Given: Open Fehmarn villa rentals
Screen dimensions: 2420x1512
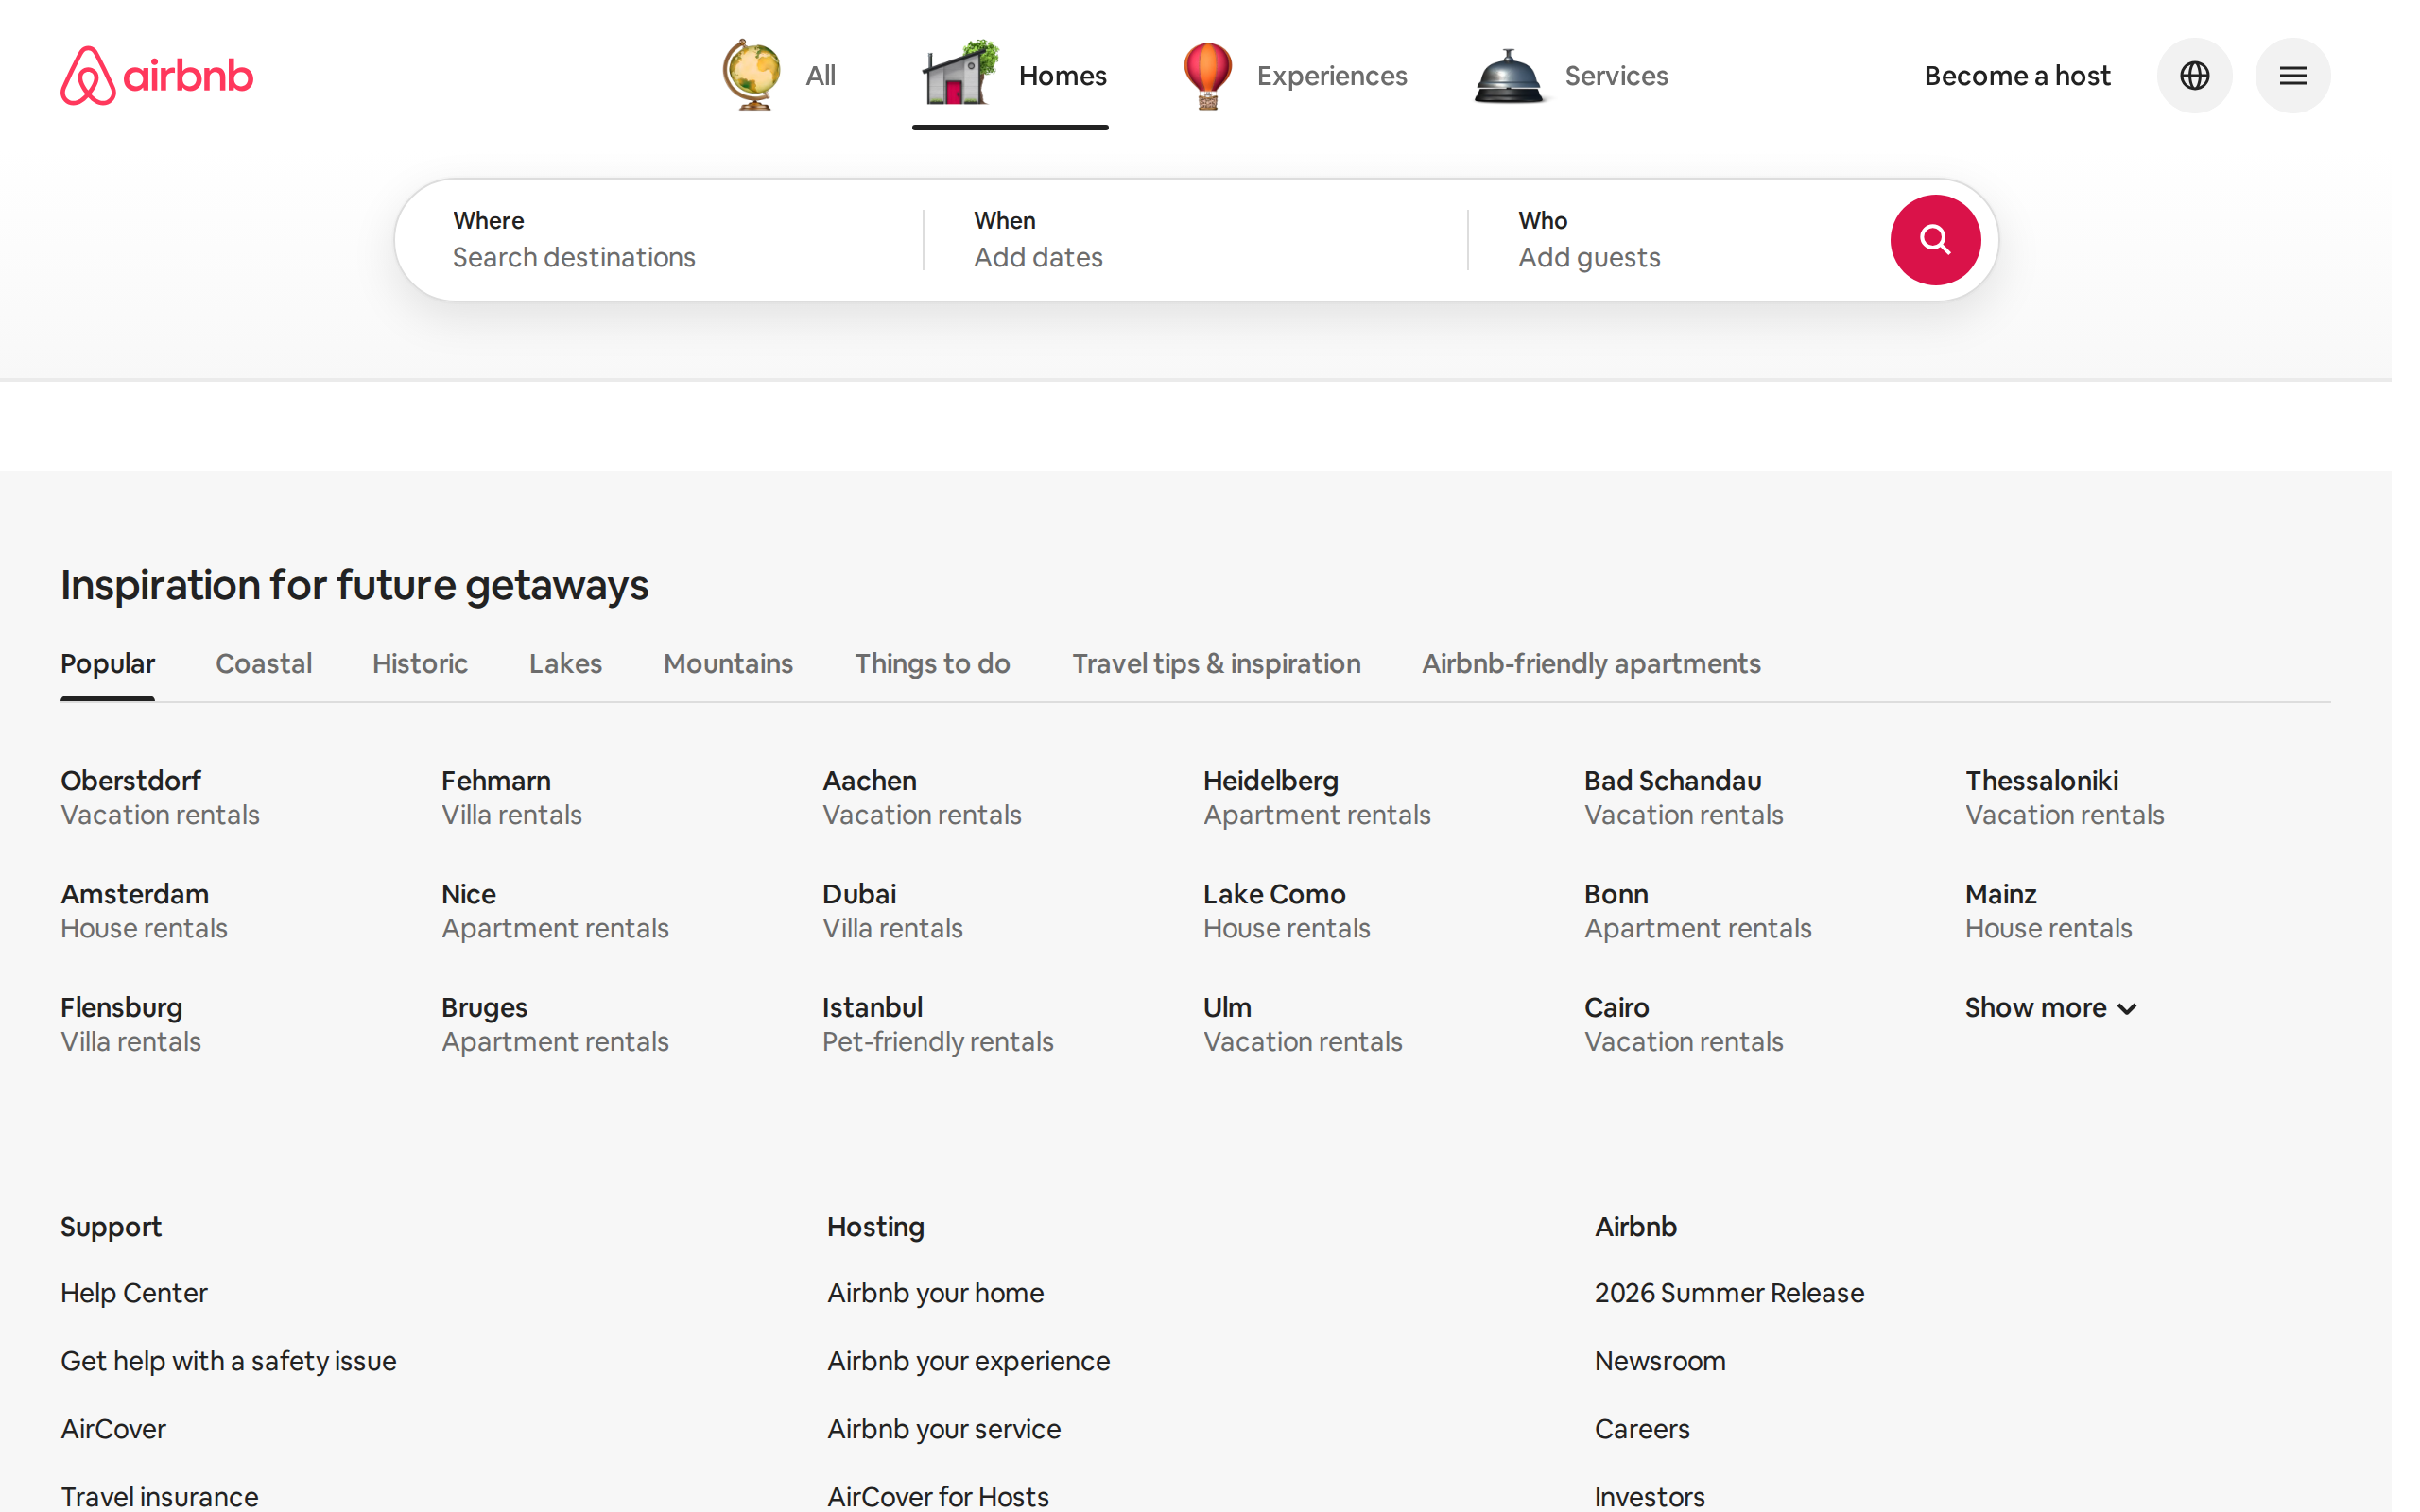Looking at the screenshot, I should [x=511, y=797].
